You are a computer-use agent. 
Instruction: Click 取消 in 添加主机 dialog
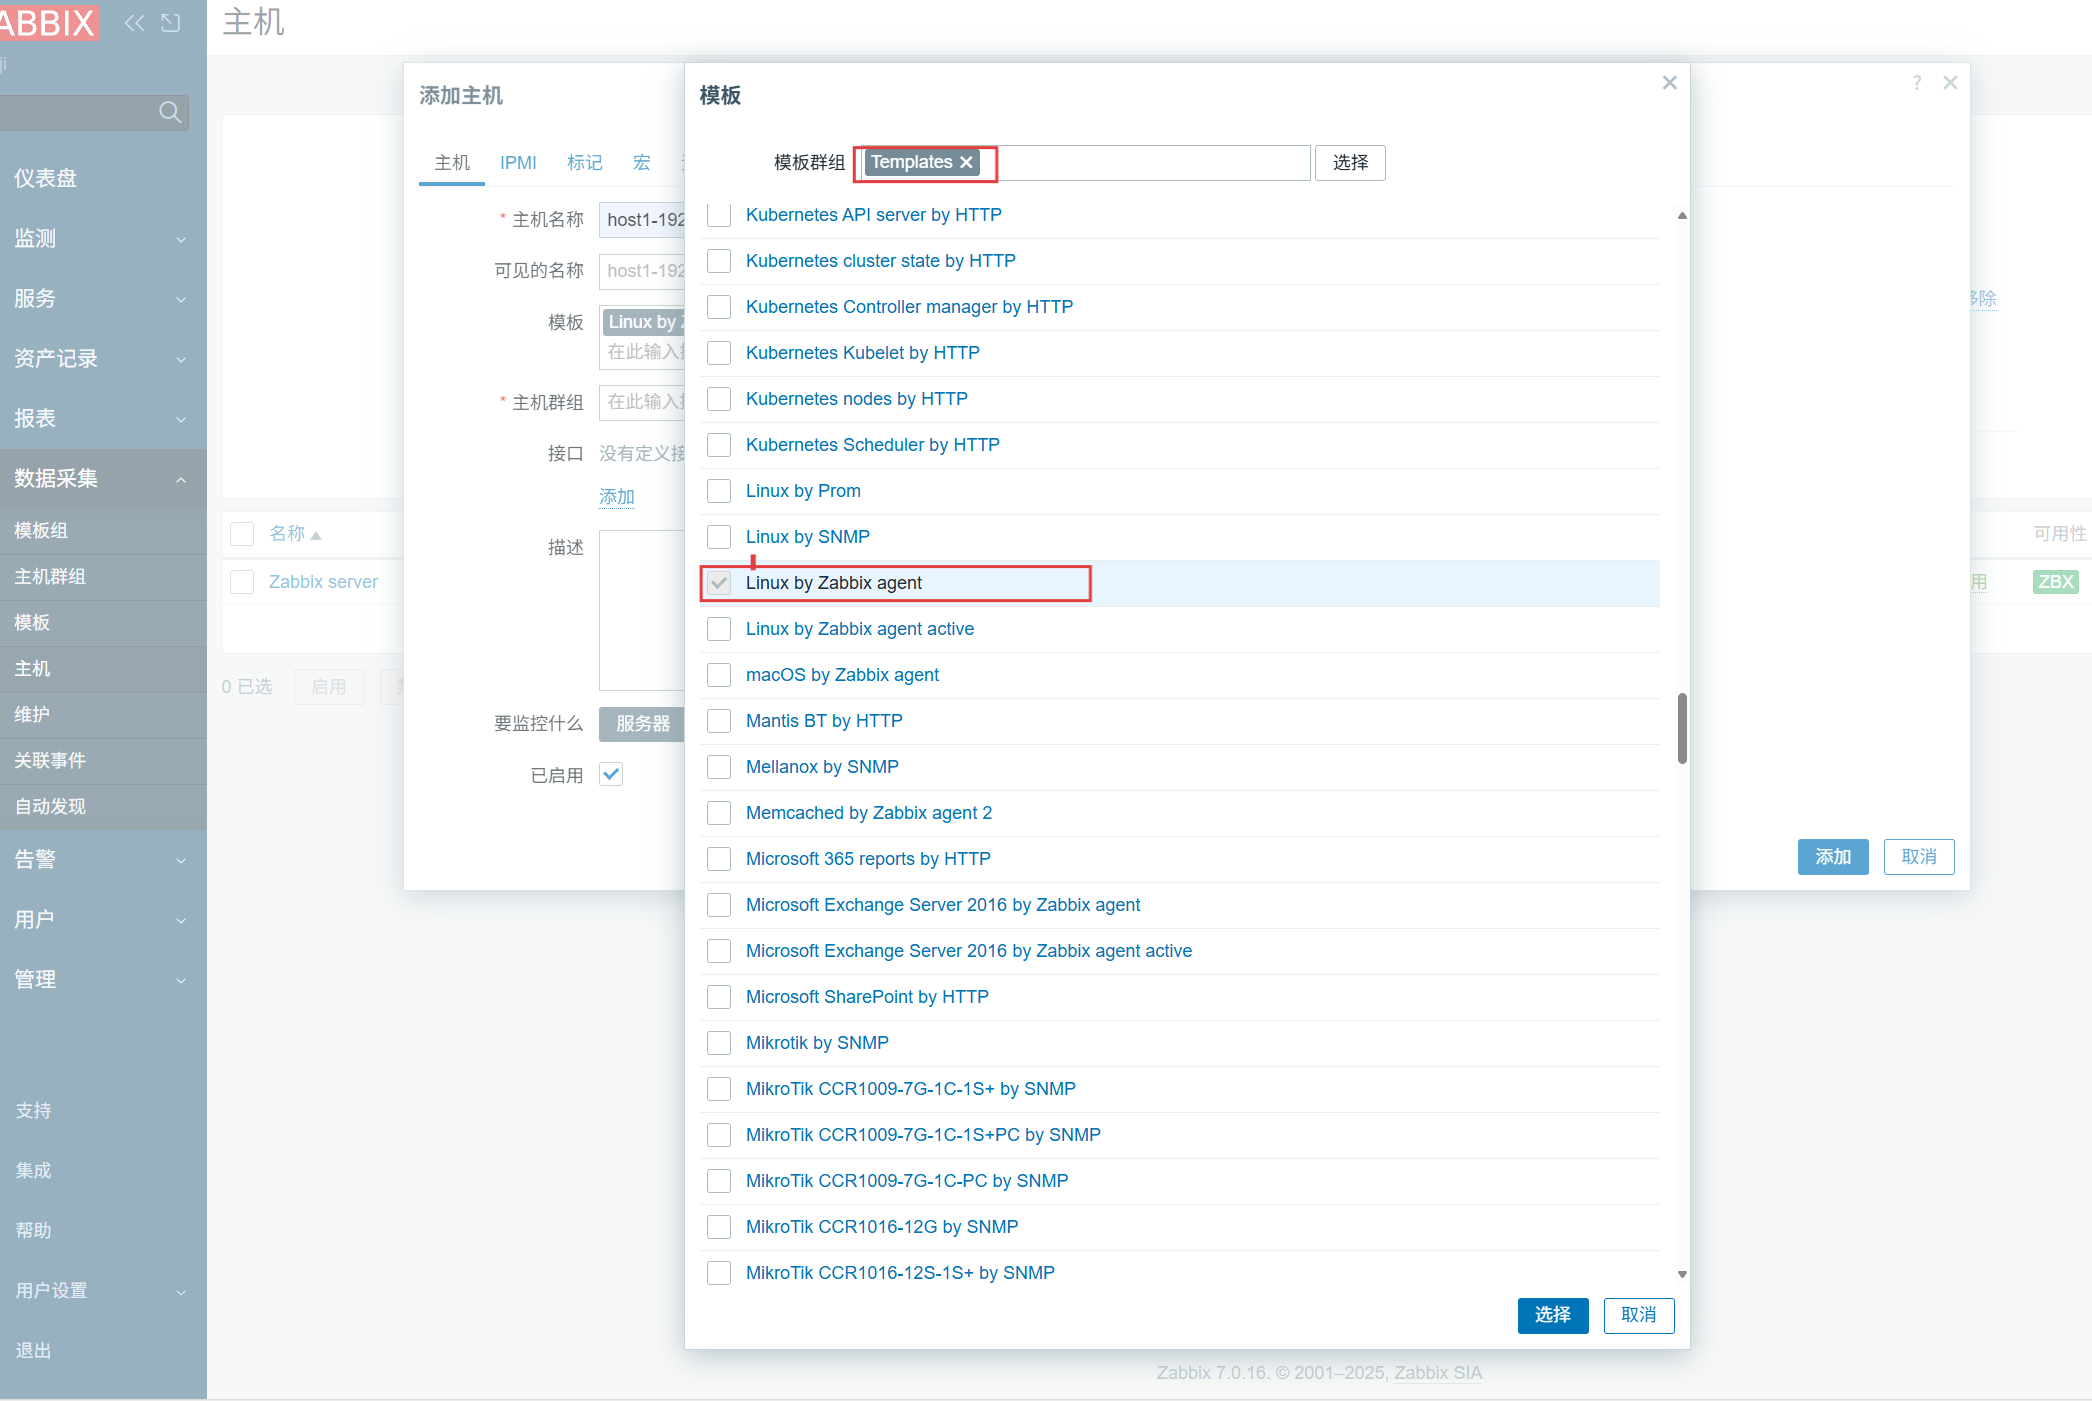pos(1919,857)
